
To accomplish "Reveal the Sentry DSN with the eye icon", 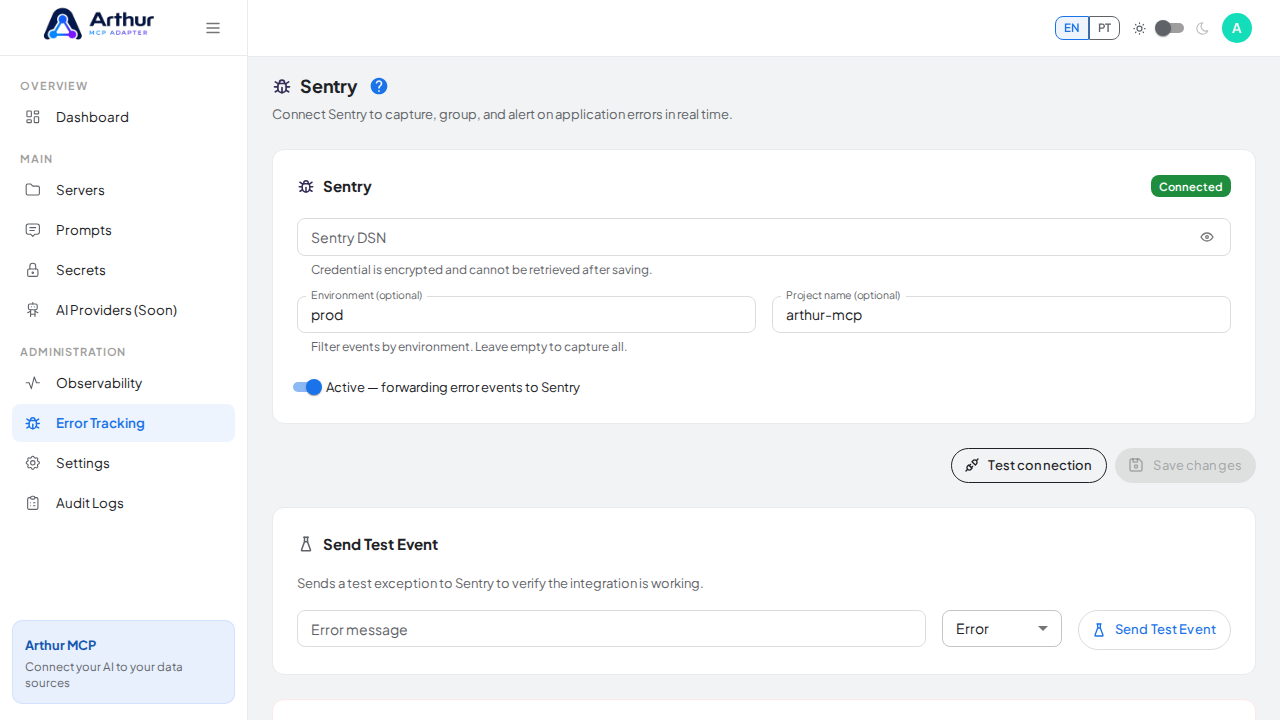I will (x=1207, y=237).
